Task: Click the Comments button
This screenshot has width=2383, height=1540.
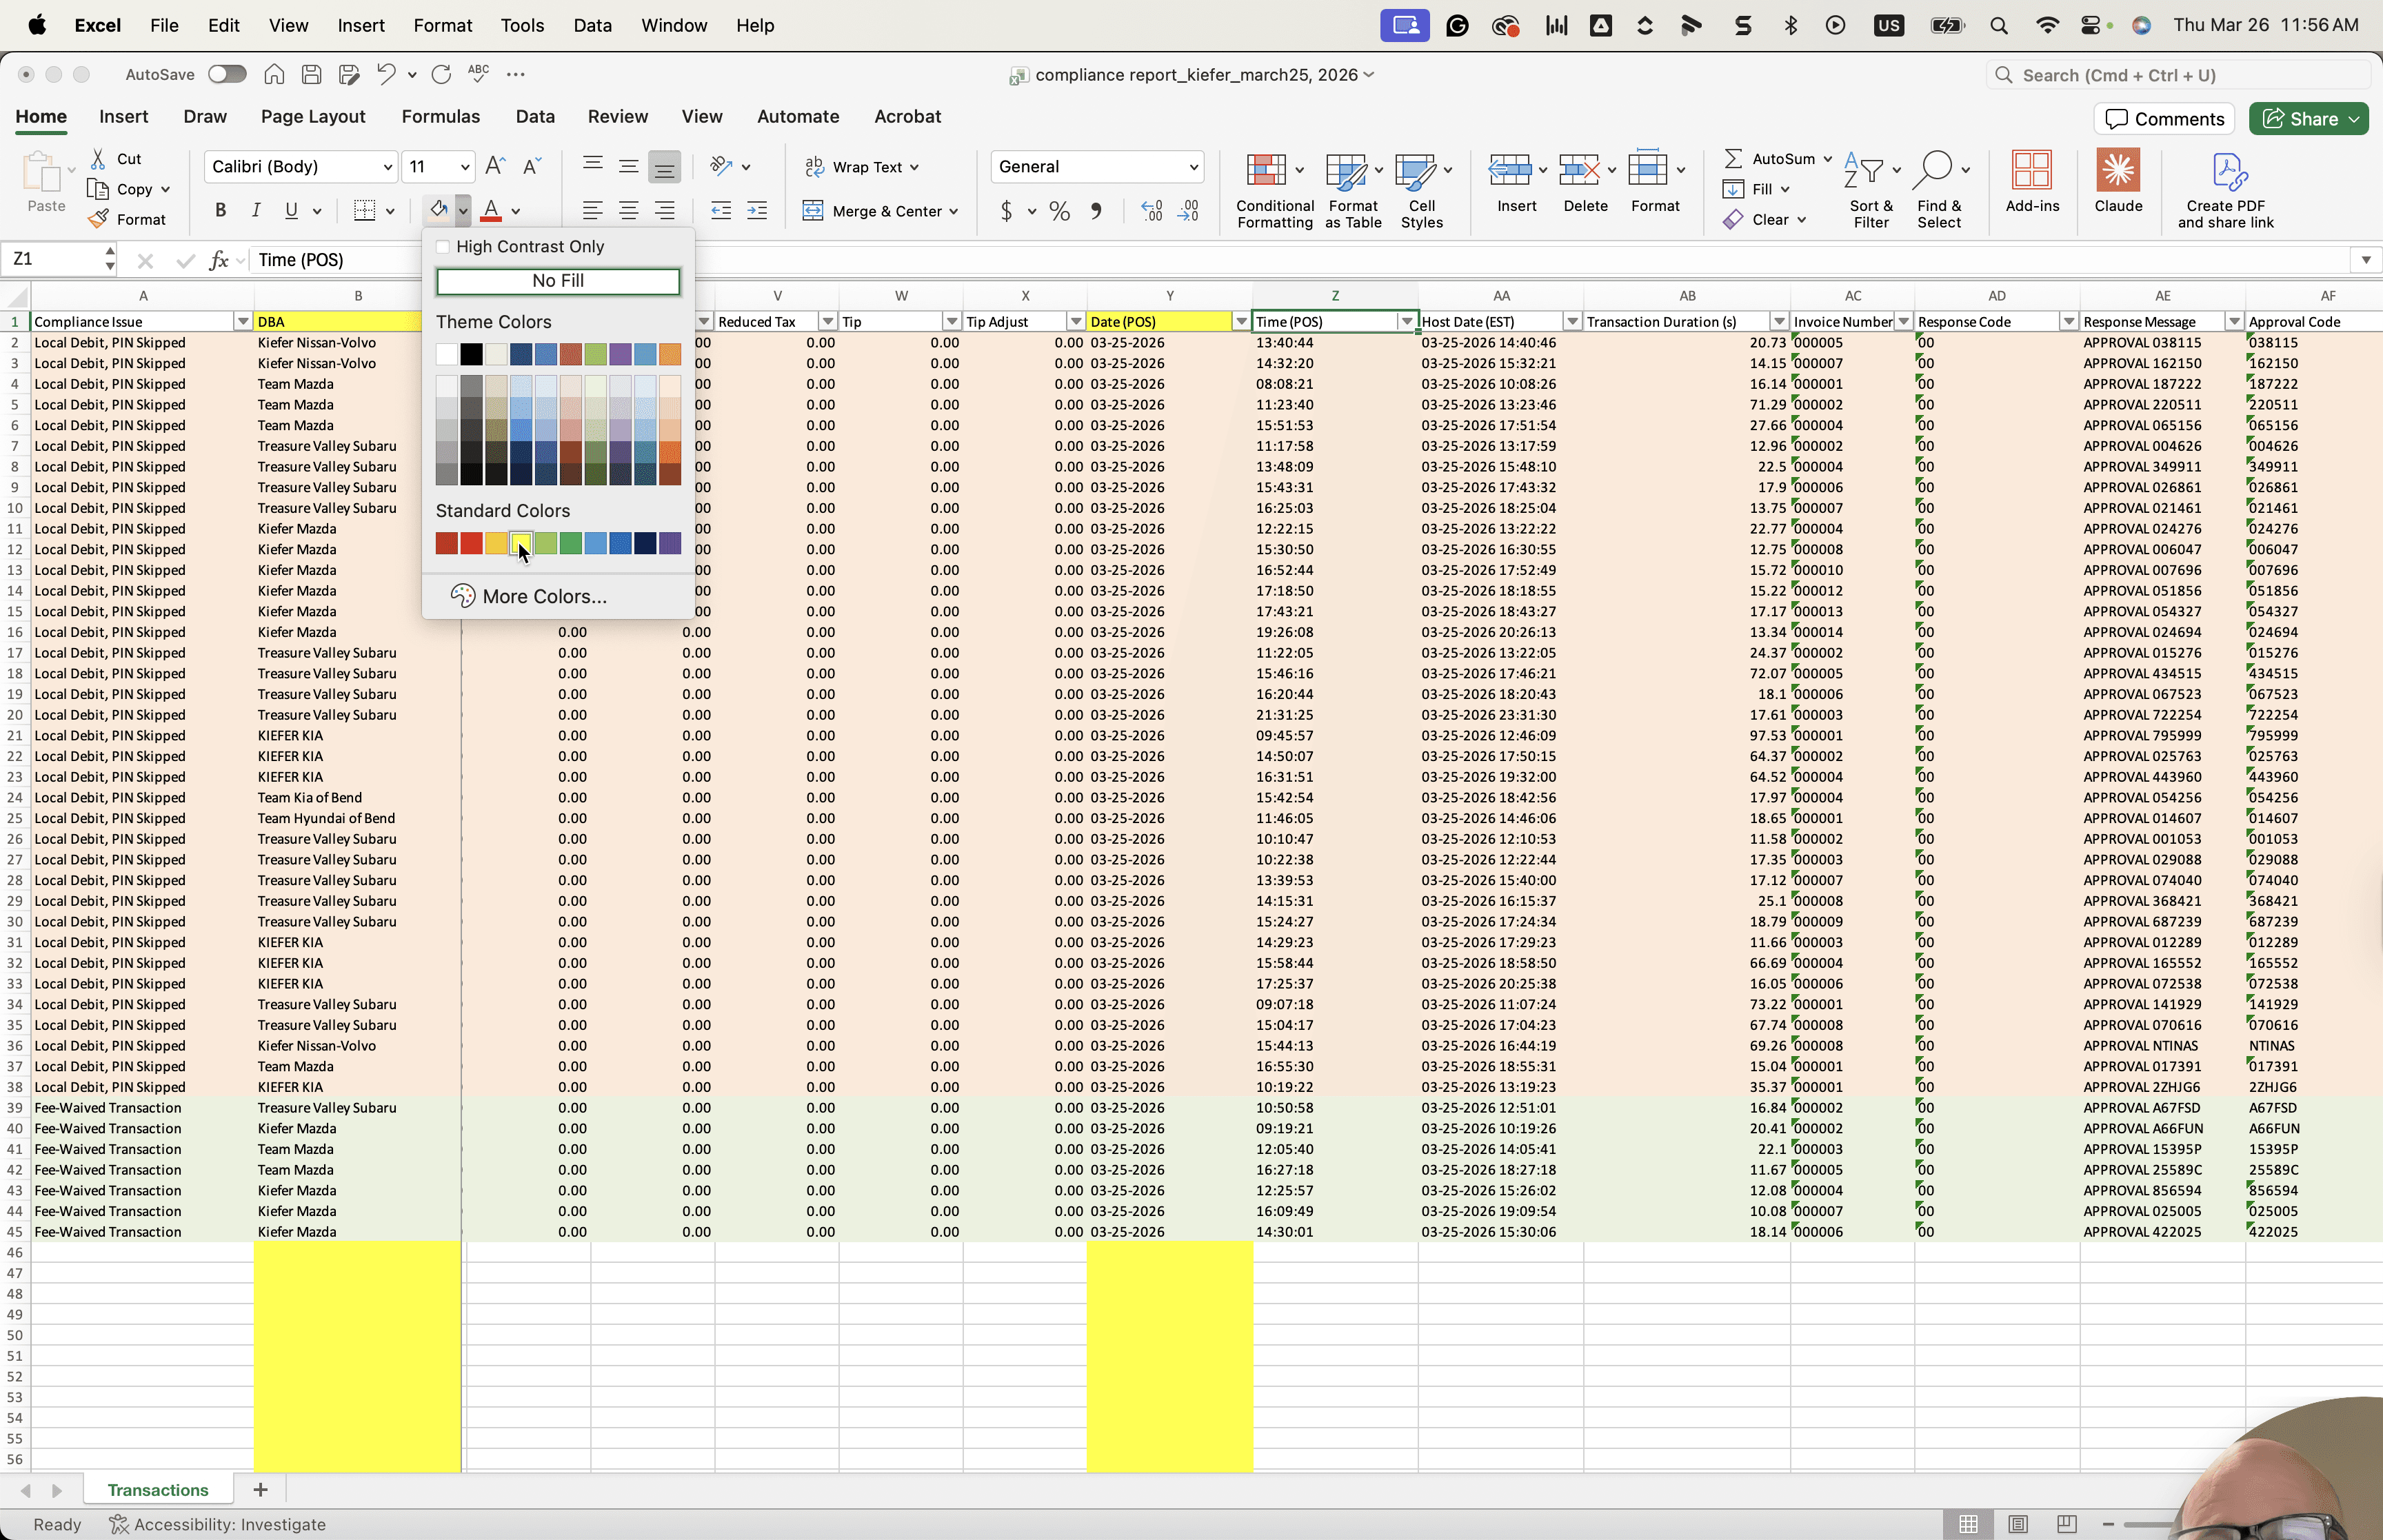Action: point(2164,119)
